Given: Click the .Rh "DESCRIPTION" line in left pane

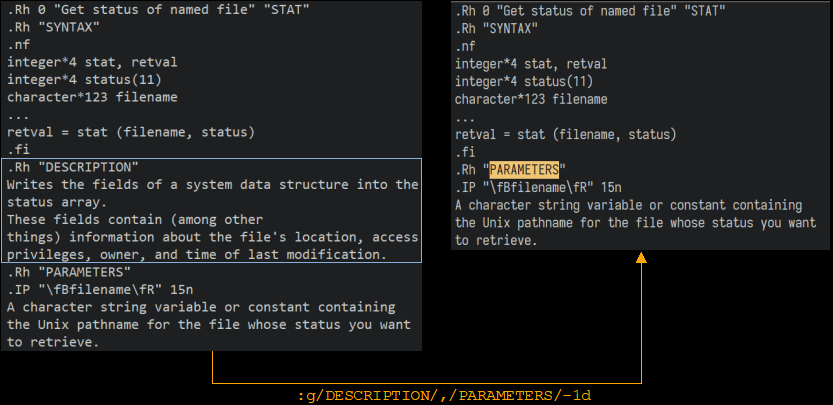Looking at the screenshot, I should (x=72, y=167).
